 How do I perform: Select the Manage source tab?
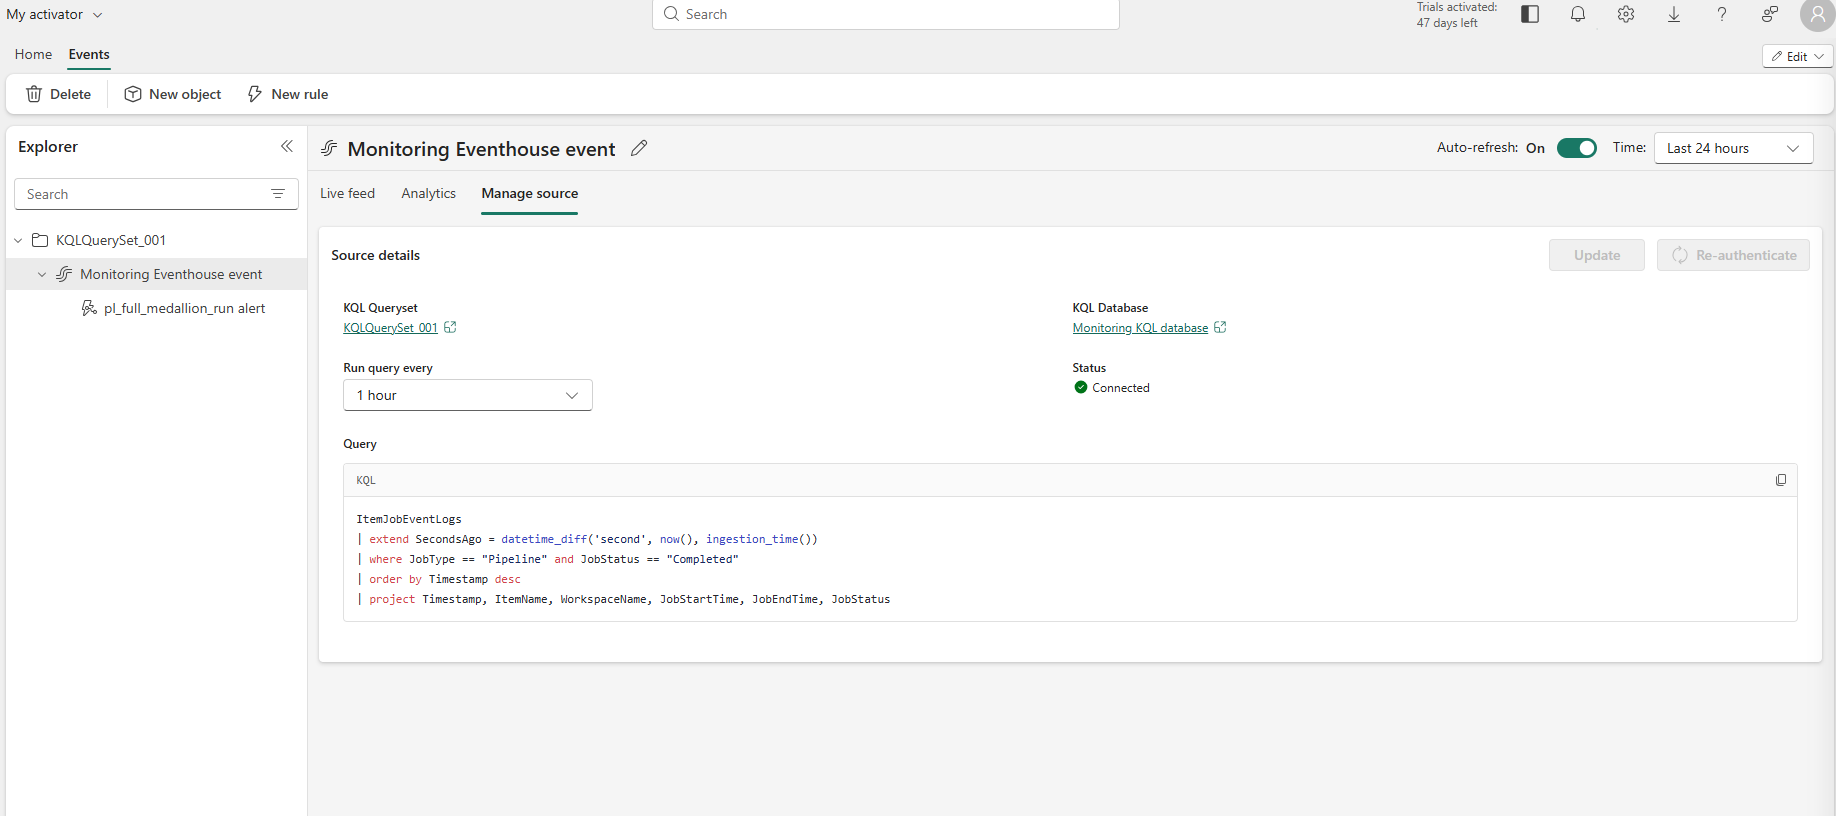(530, 193)
